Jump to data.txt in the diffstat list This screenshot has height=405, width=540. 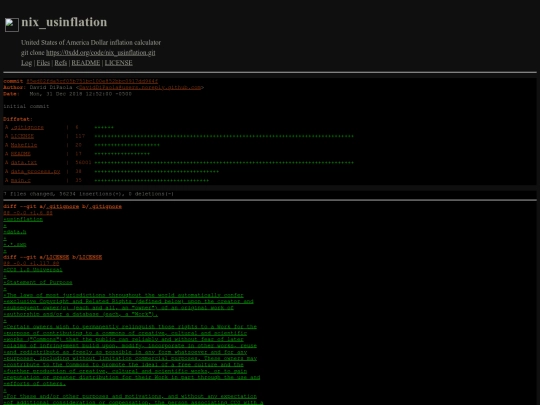coord(24,163)
